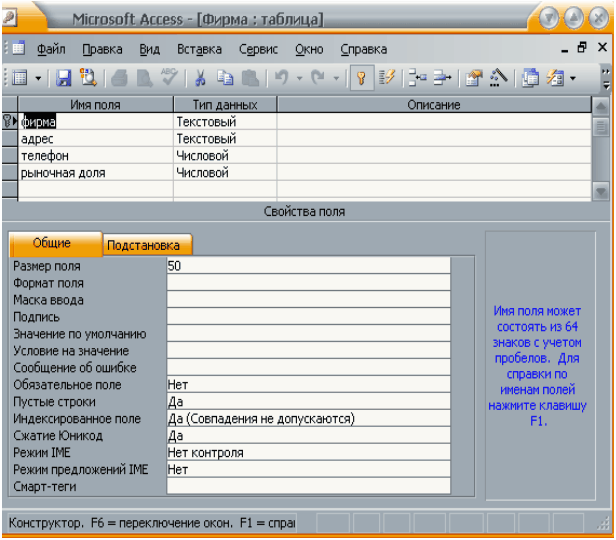Select the Общие tab
Screen dimensions: 616x540
(x=55, y=243)
